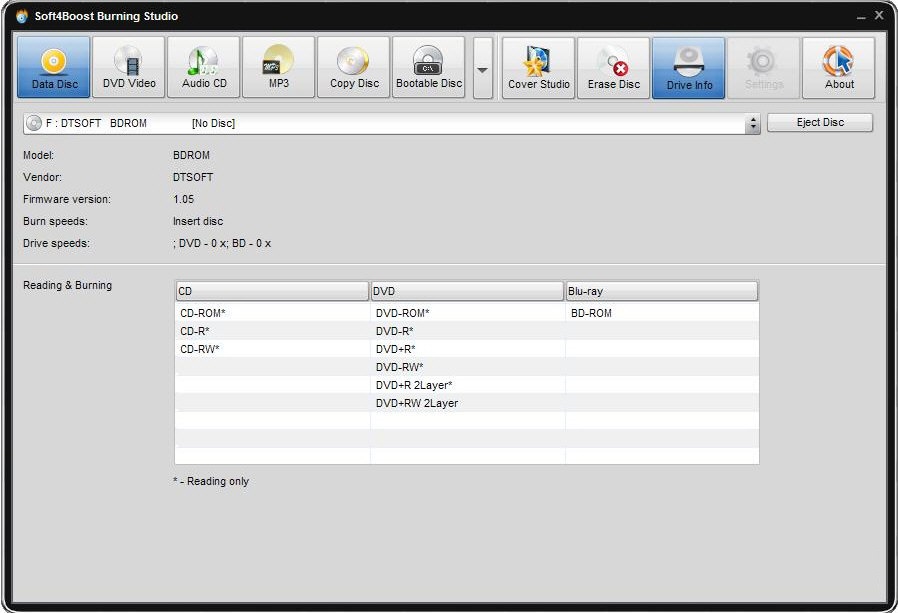Select the BD-ROM entry in the table

tap(591, 313)
